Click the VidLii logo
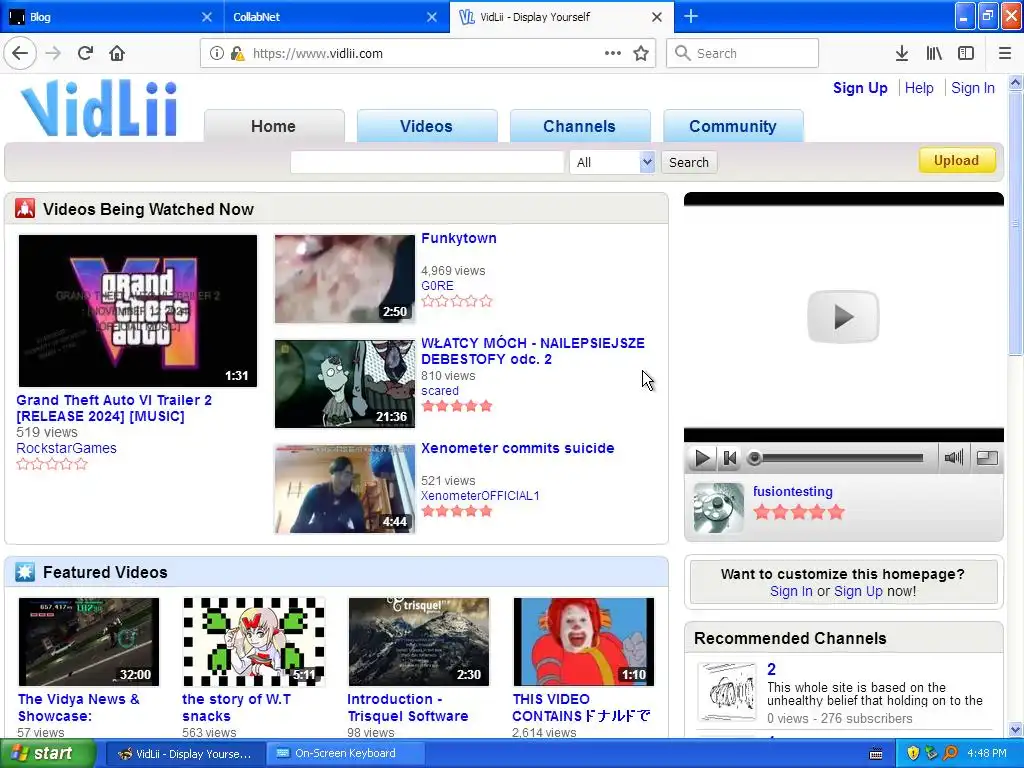 [99, 108]
